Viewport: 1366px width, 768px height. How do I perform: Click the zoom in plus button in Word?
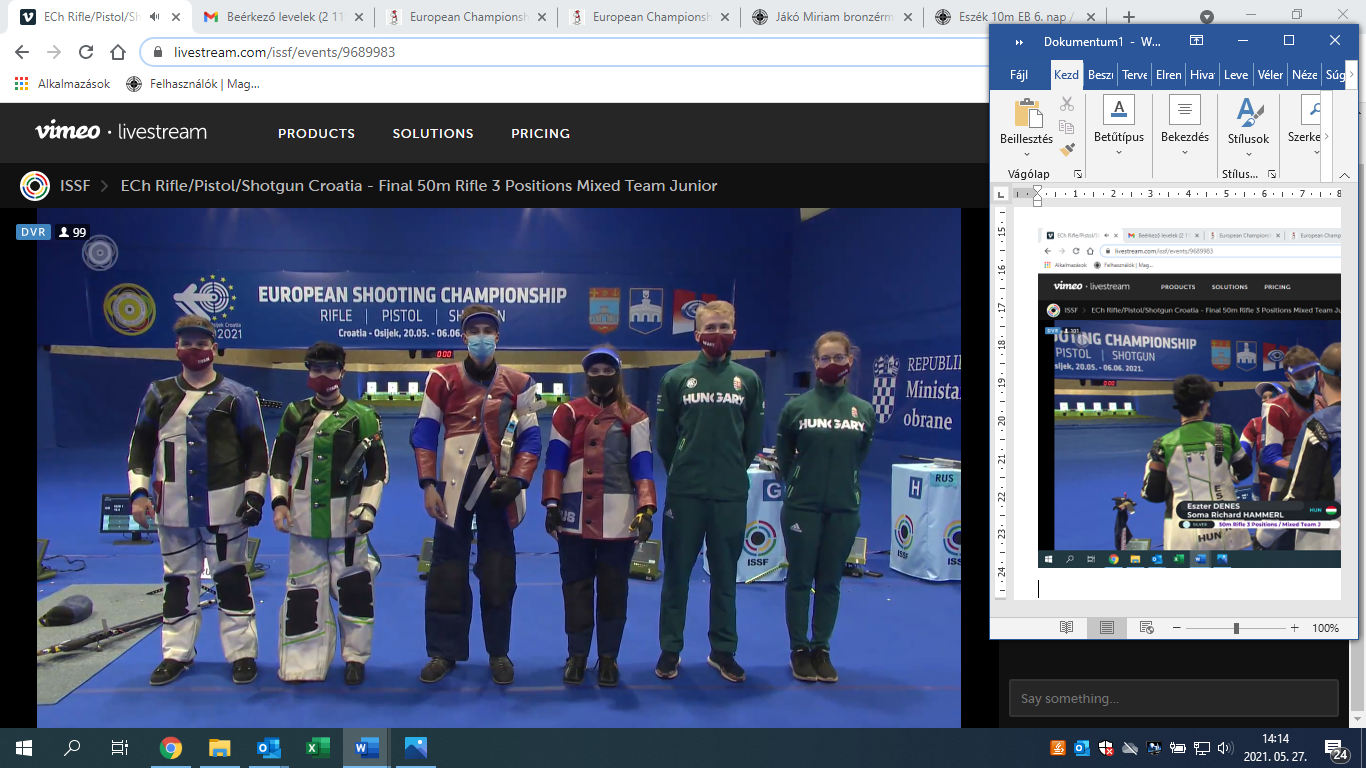[1294, 628]
